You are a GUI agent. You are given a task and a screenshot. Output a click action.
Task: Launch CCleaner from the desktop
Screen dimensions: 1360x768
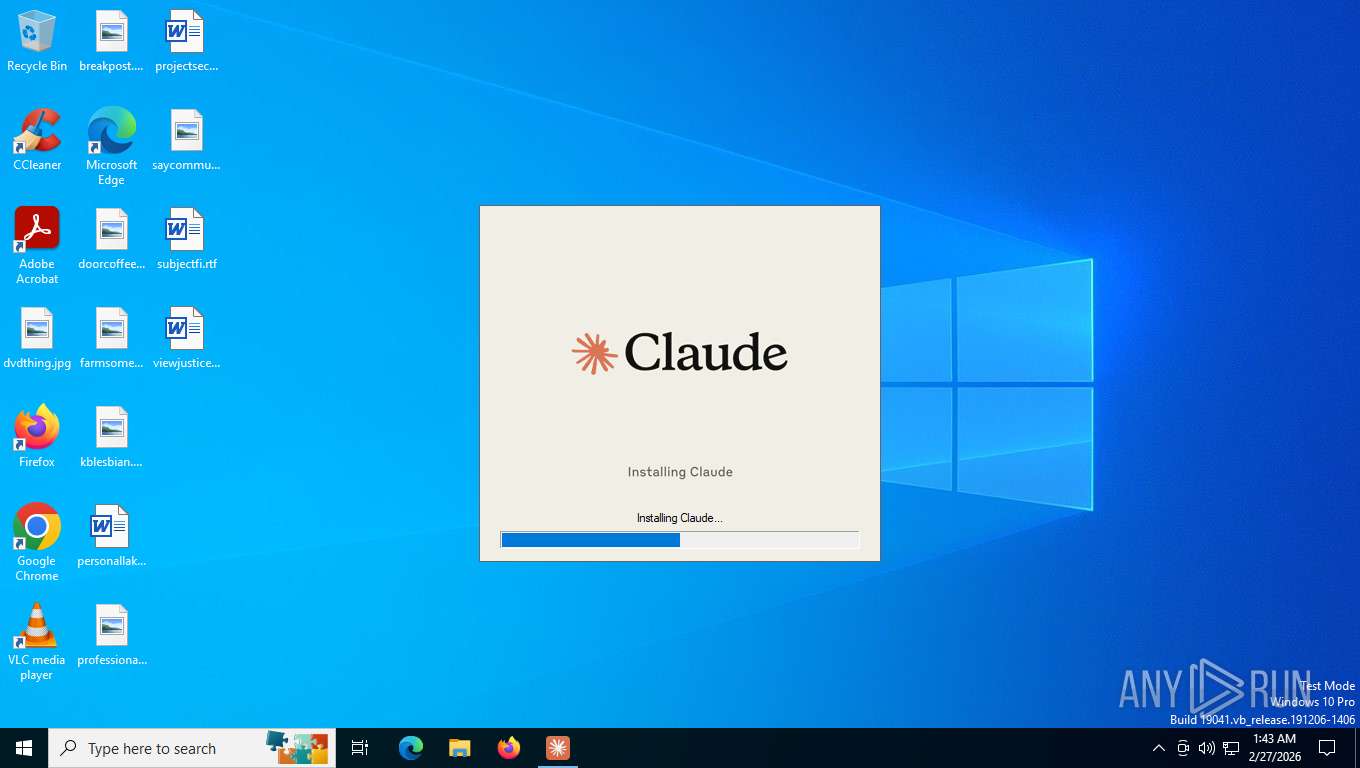[x=37, y=141]
